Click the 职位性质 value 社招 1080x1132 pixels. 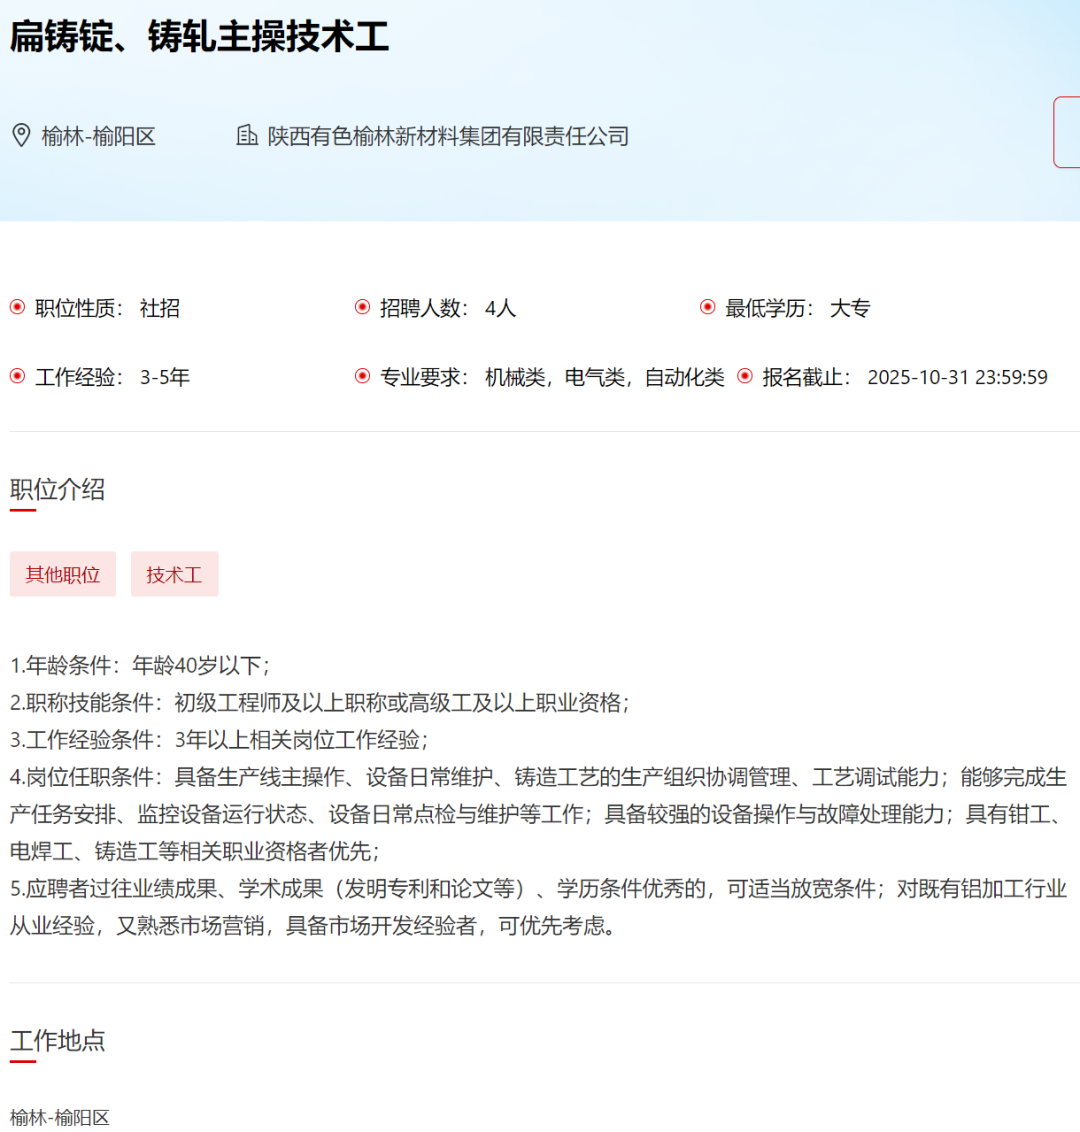(160, 308)
